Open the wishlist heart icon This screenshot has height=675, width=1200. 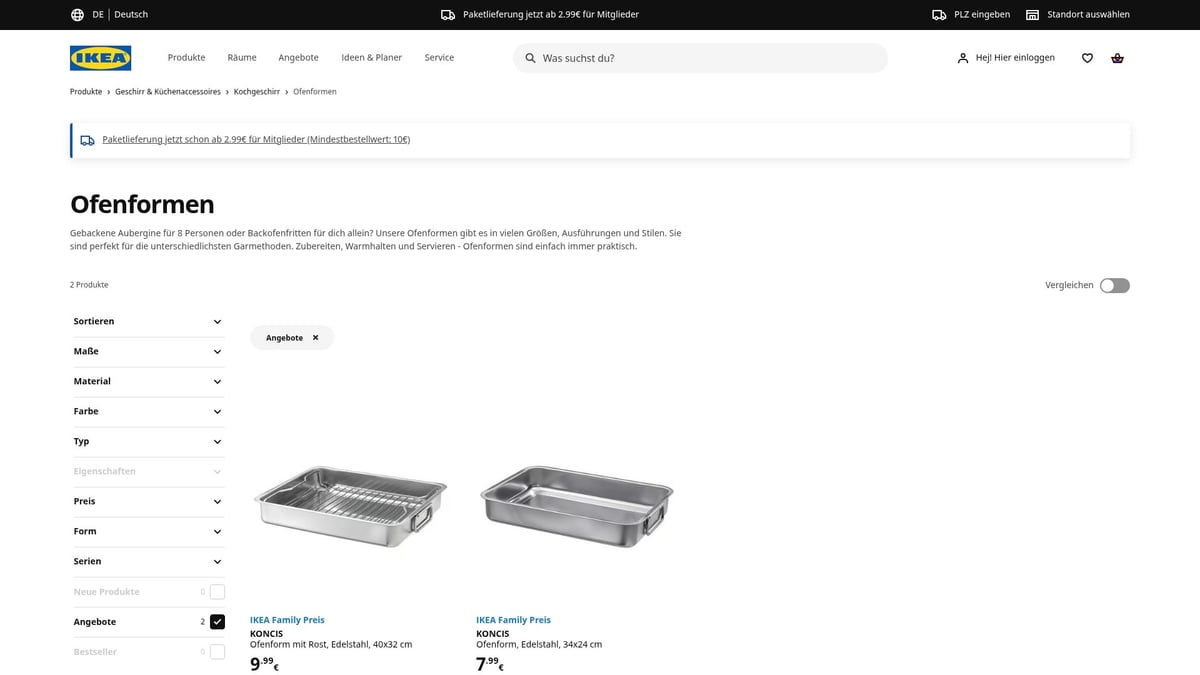click(x=1086, y=58)
